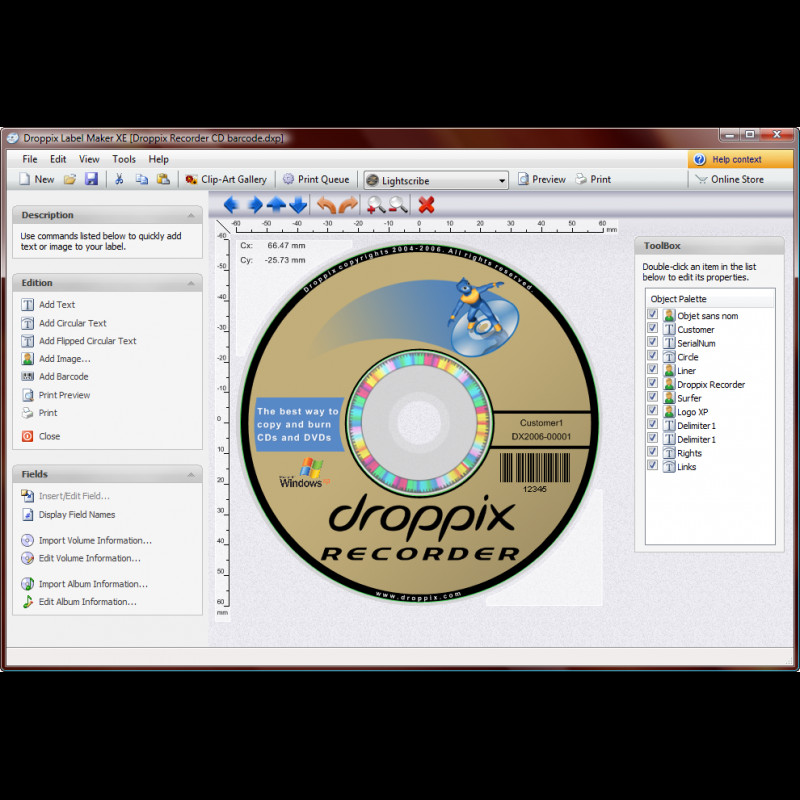
Task: Paste from clipboard icon
Action: tap(163, 179)
